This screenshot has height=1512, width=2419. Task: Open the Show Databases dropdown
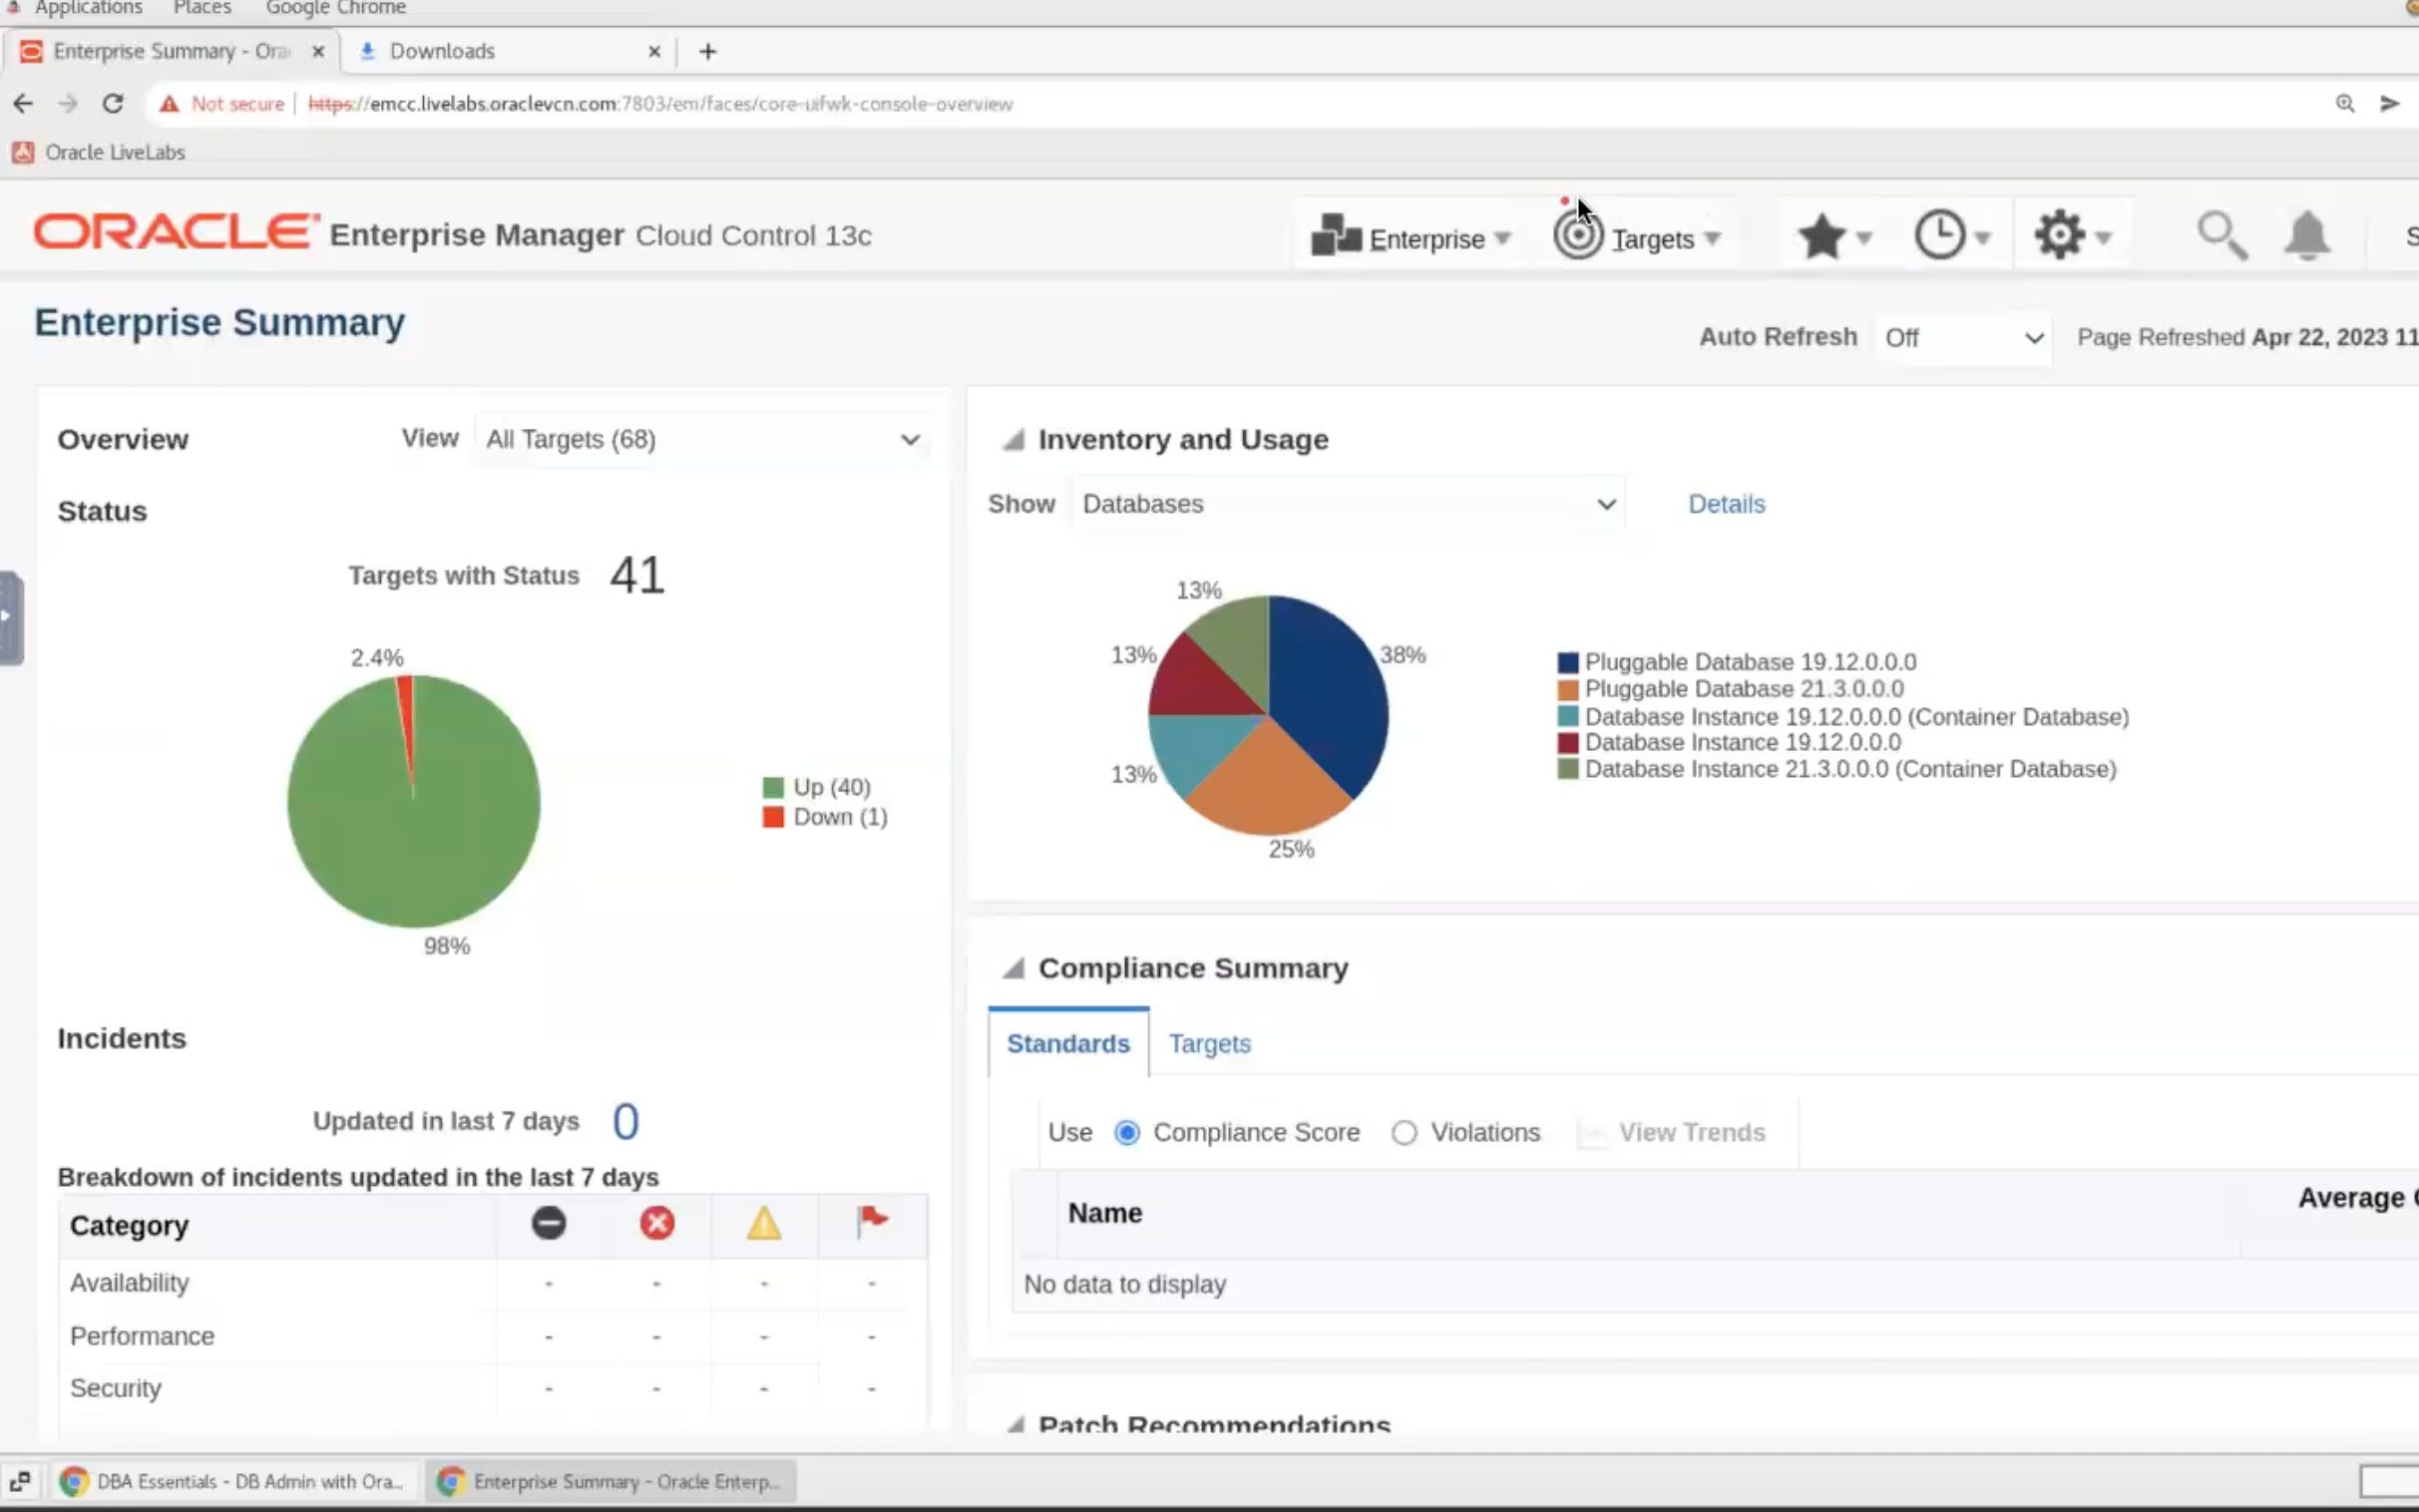[x=1347, y=504]
